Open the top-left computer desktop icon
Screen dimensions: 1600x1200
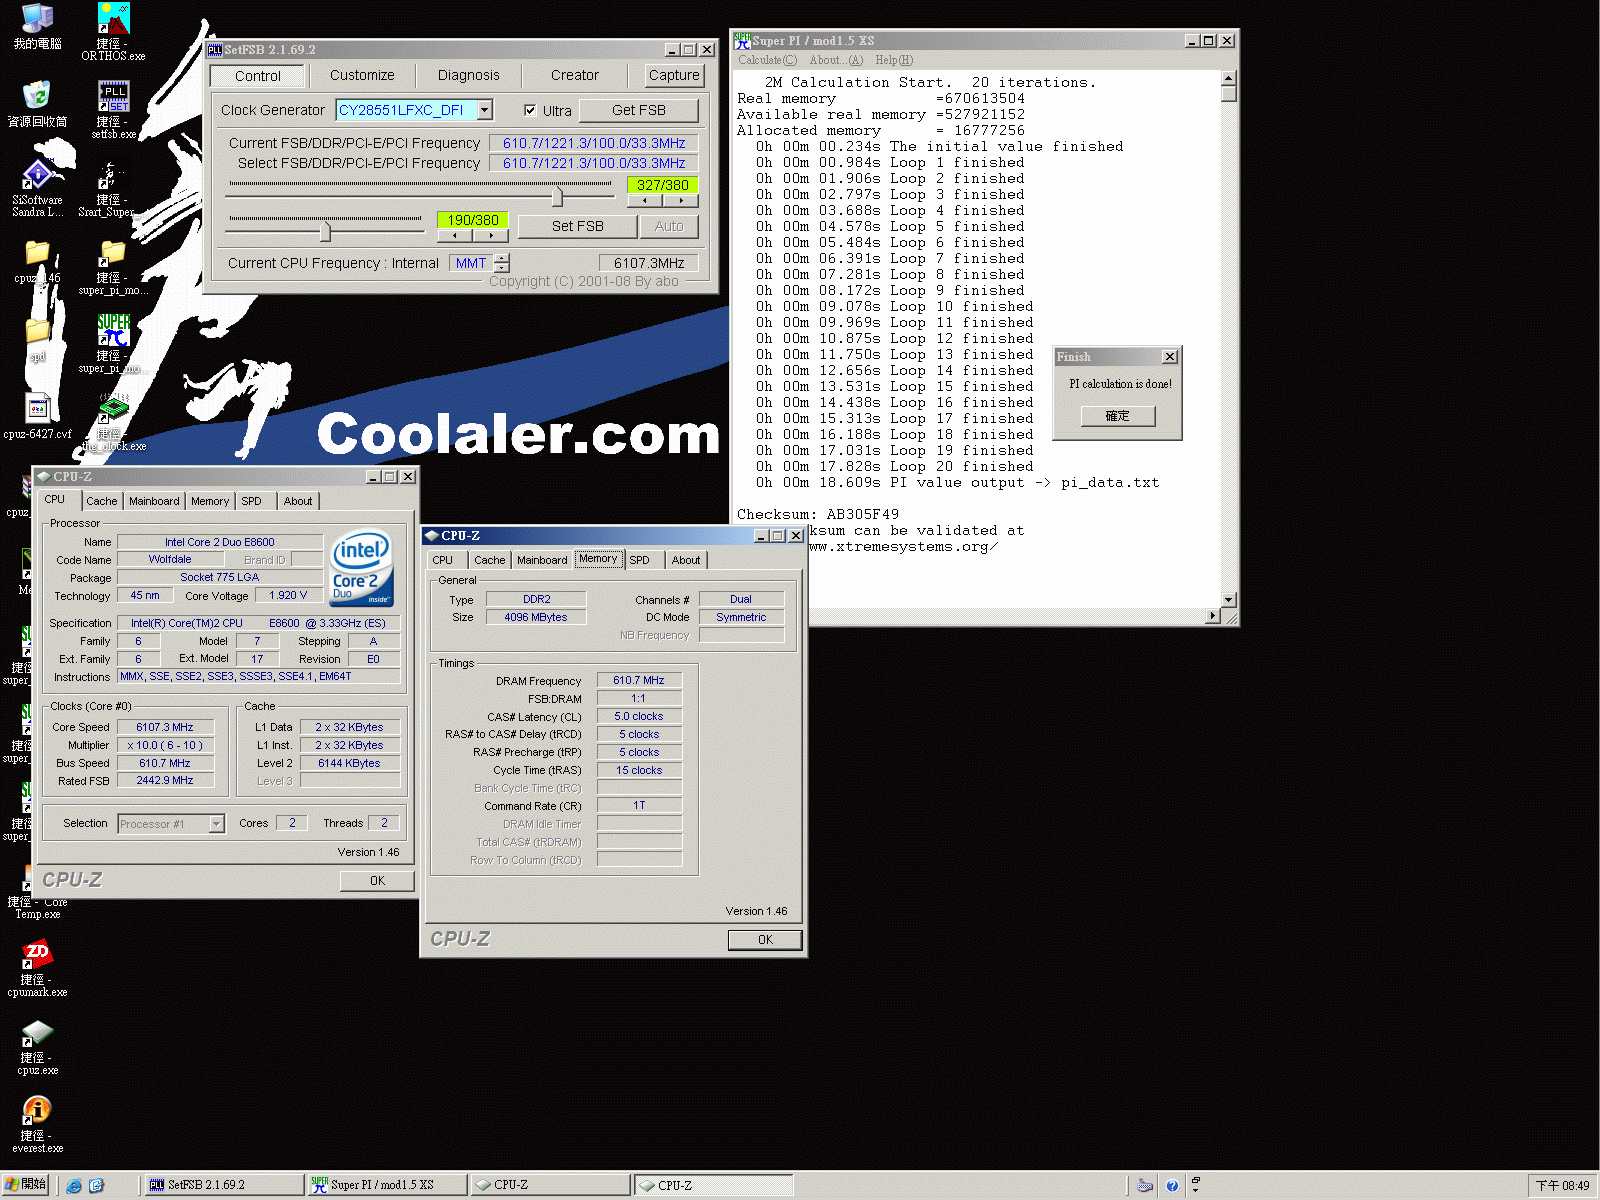(x=37, y=19)
